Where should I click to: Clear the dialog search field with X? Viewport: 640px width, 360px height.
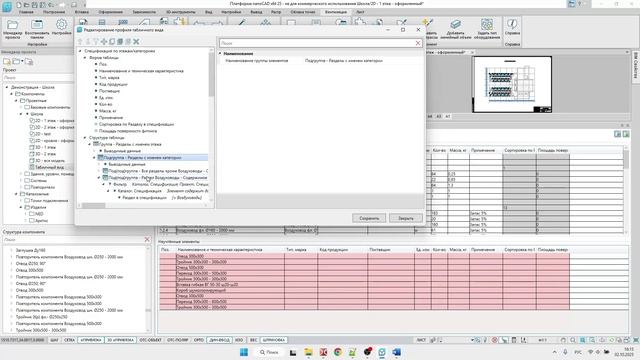click(418, 43)
